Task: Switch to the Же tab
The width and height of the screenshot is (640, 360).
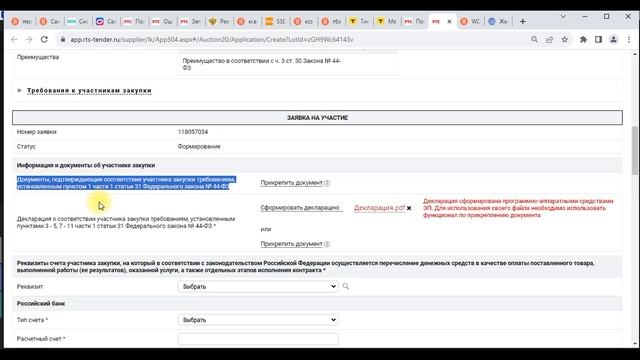Action: (498, 22)
